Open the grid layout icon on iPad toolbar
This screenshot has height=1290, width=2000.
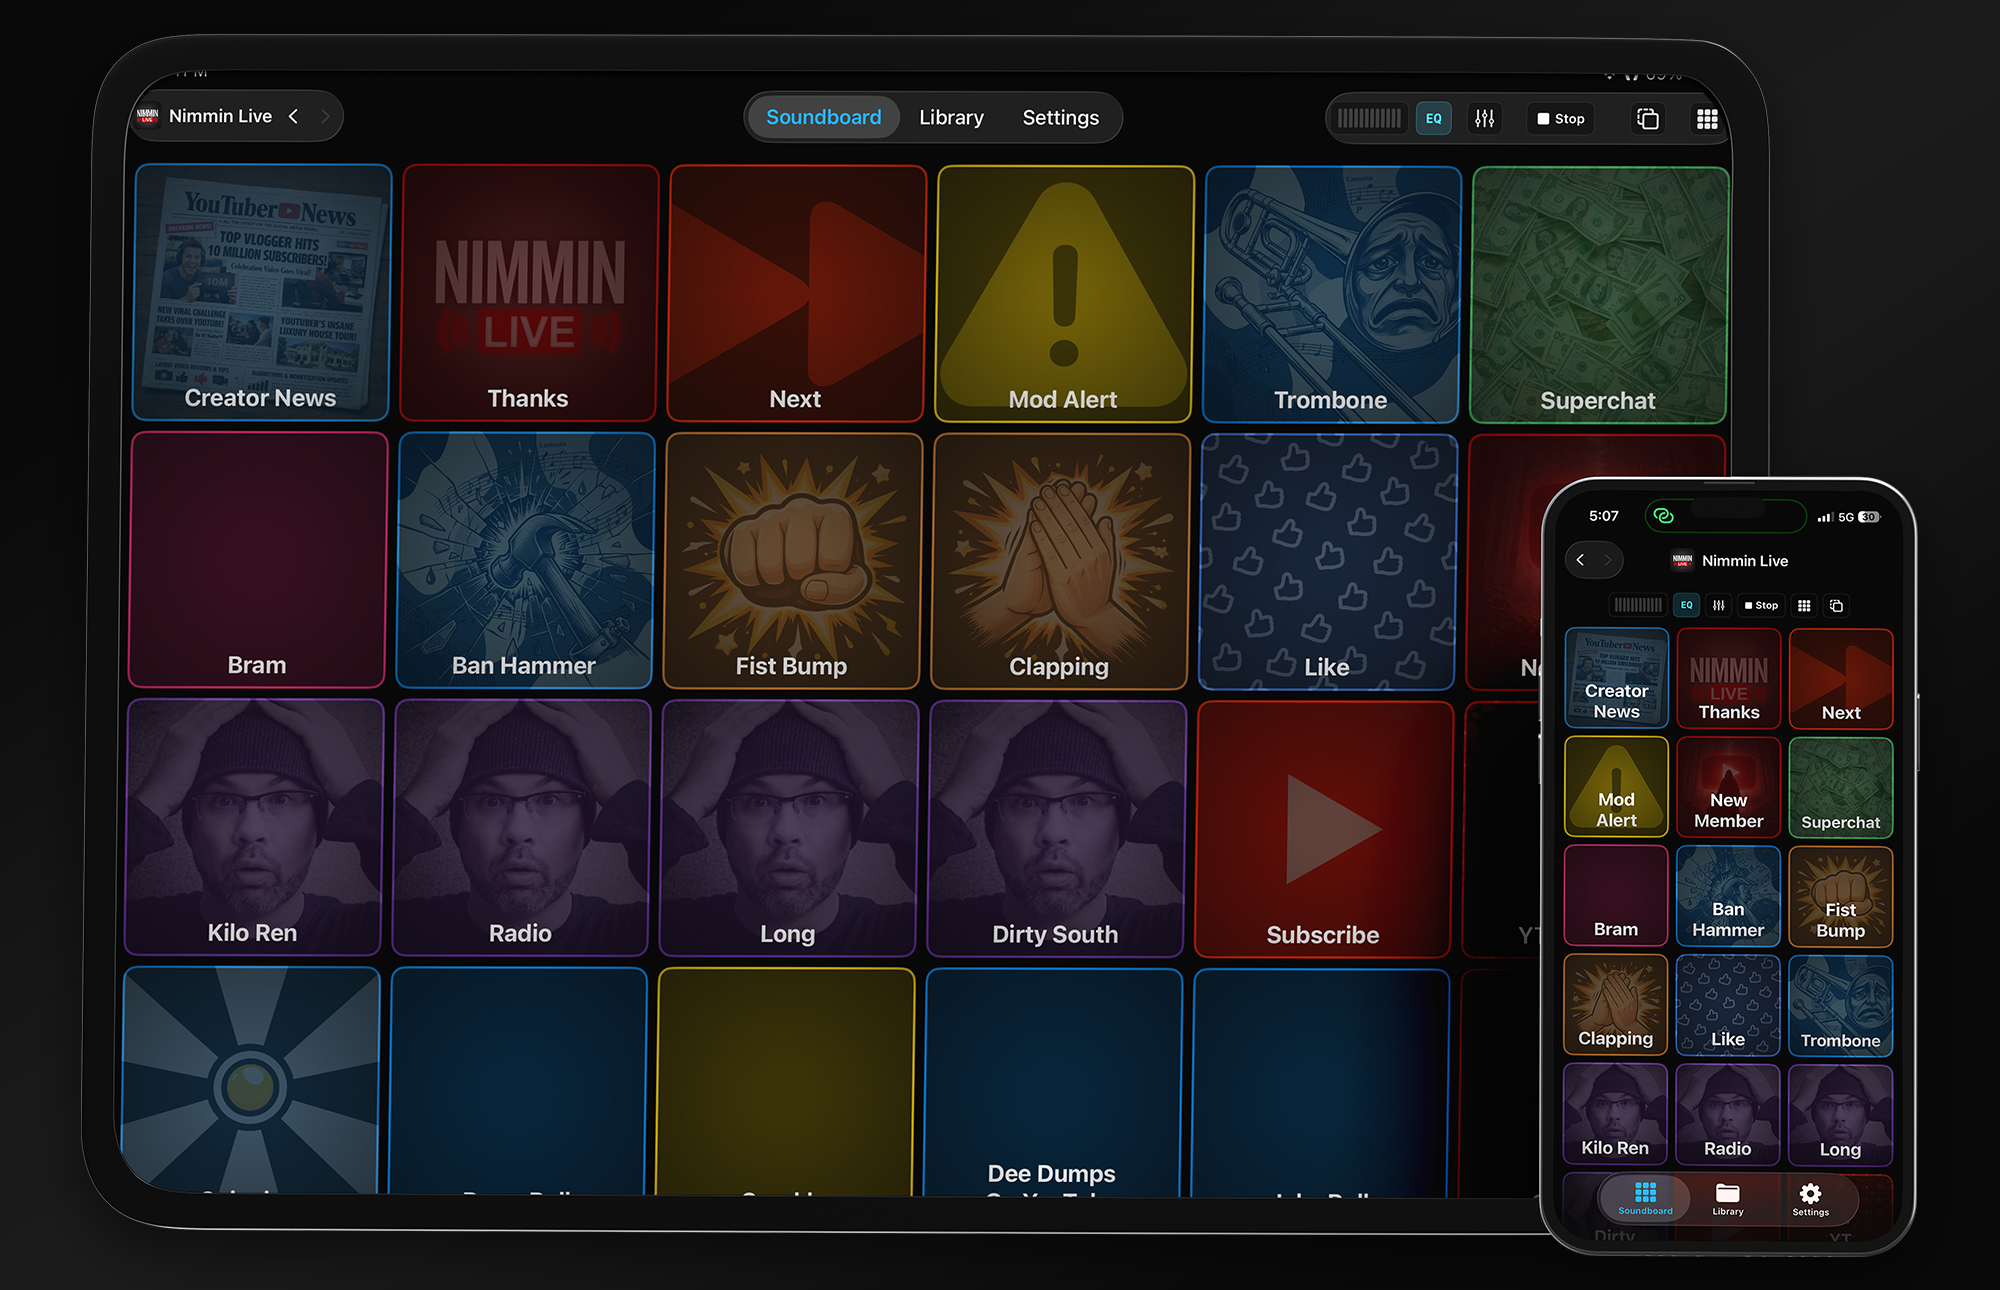click(x=1707, y=119)
